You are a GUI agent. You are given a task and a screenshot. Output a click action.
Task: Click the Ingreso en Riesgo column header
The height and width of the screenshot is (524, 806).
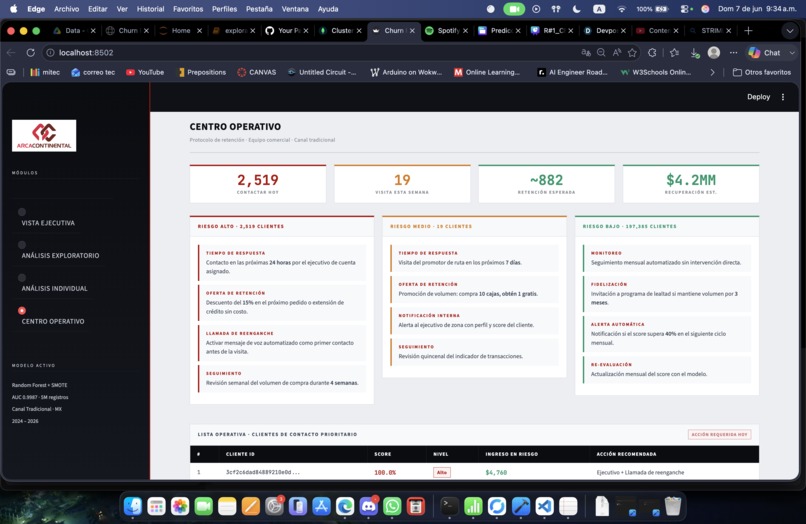coord(511,454)
